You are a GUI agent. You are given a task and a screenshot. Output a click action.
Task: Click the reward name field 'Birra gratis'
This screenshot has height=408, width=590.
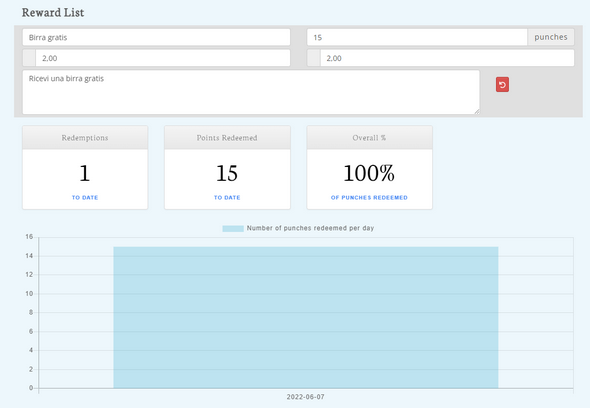point(156,37)
